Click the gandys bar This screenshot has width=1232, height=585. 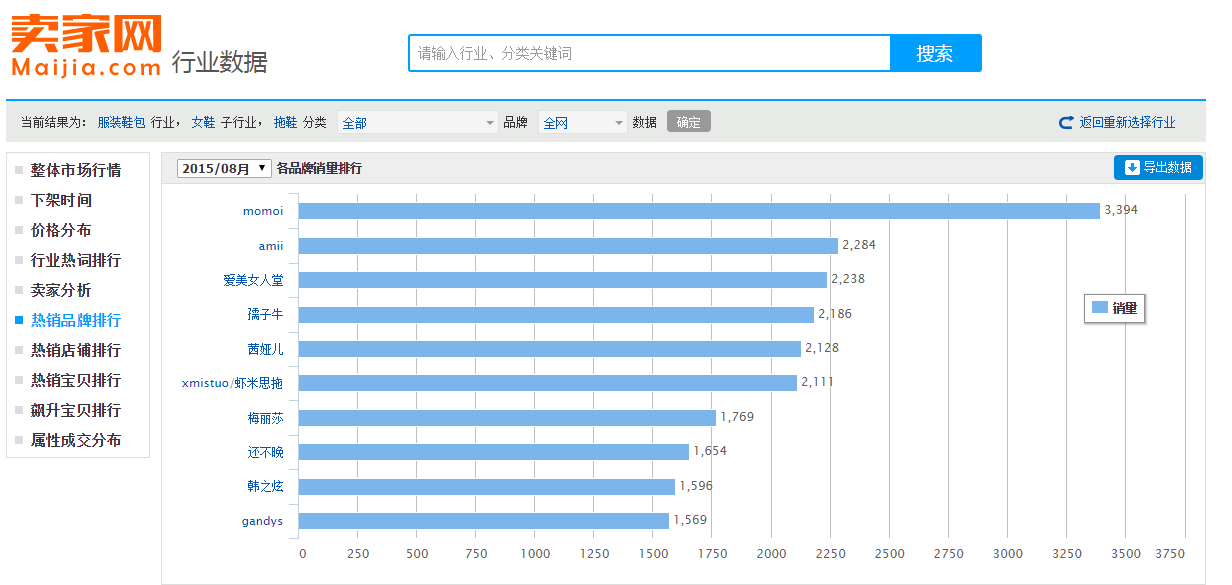point(484,521)
